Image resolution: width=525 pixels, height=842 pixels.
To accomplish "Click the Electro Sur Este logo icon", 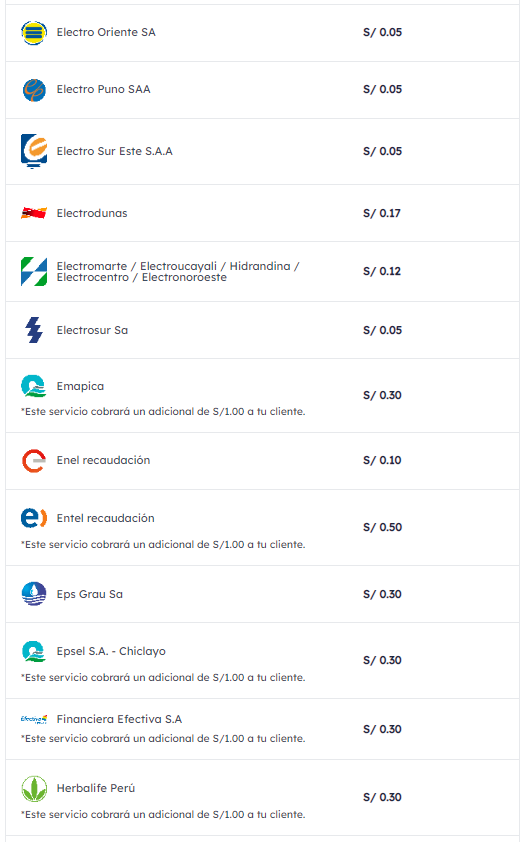I will click(34, 151).
